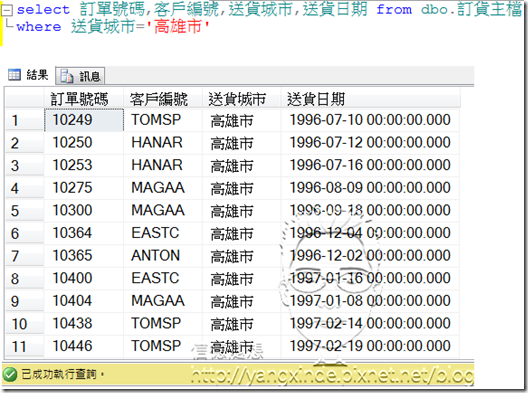Click TOMSP cell in row 1
Viewport: 528px width, 393px height.
click(163, 120)
